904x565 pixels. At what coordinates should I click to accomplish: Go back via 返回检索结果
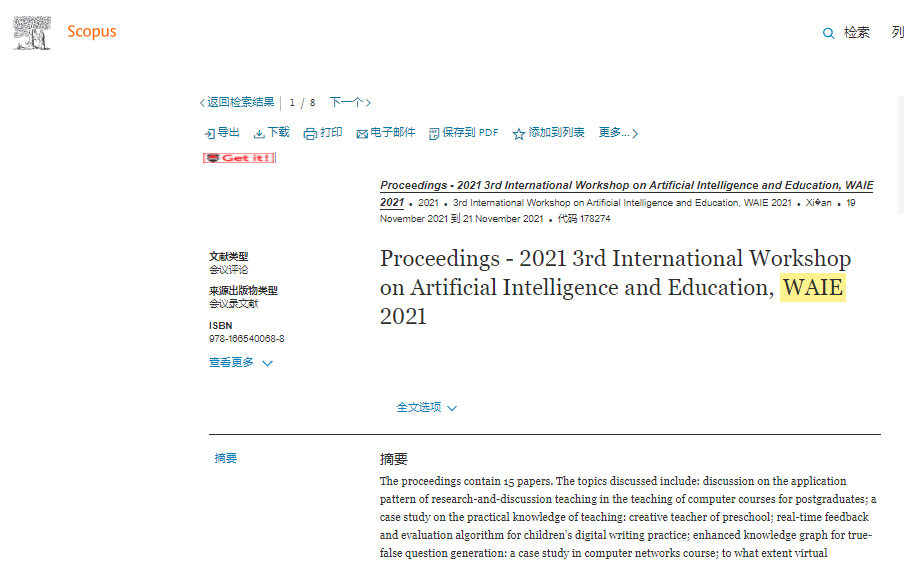(237, 102)
